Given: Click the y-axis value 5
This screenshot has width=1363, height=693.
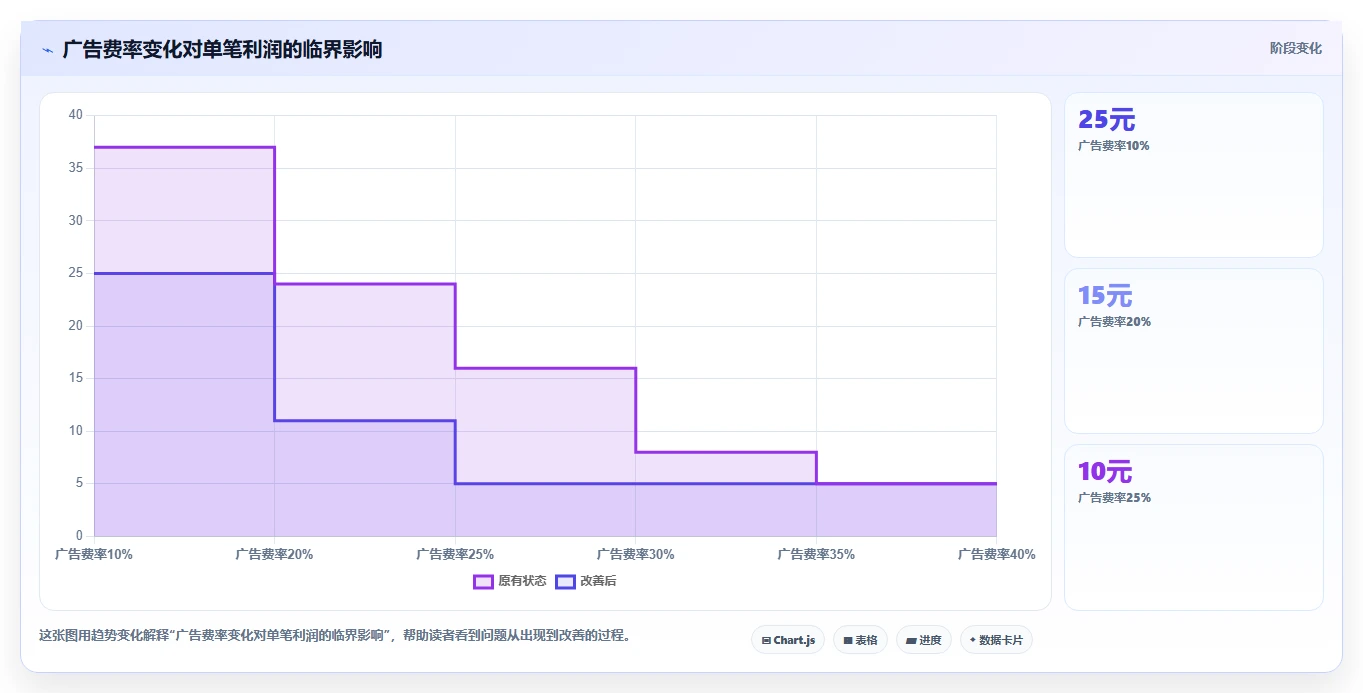Looking at the screenshot, I should (80, 484).
